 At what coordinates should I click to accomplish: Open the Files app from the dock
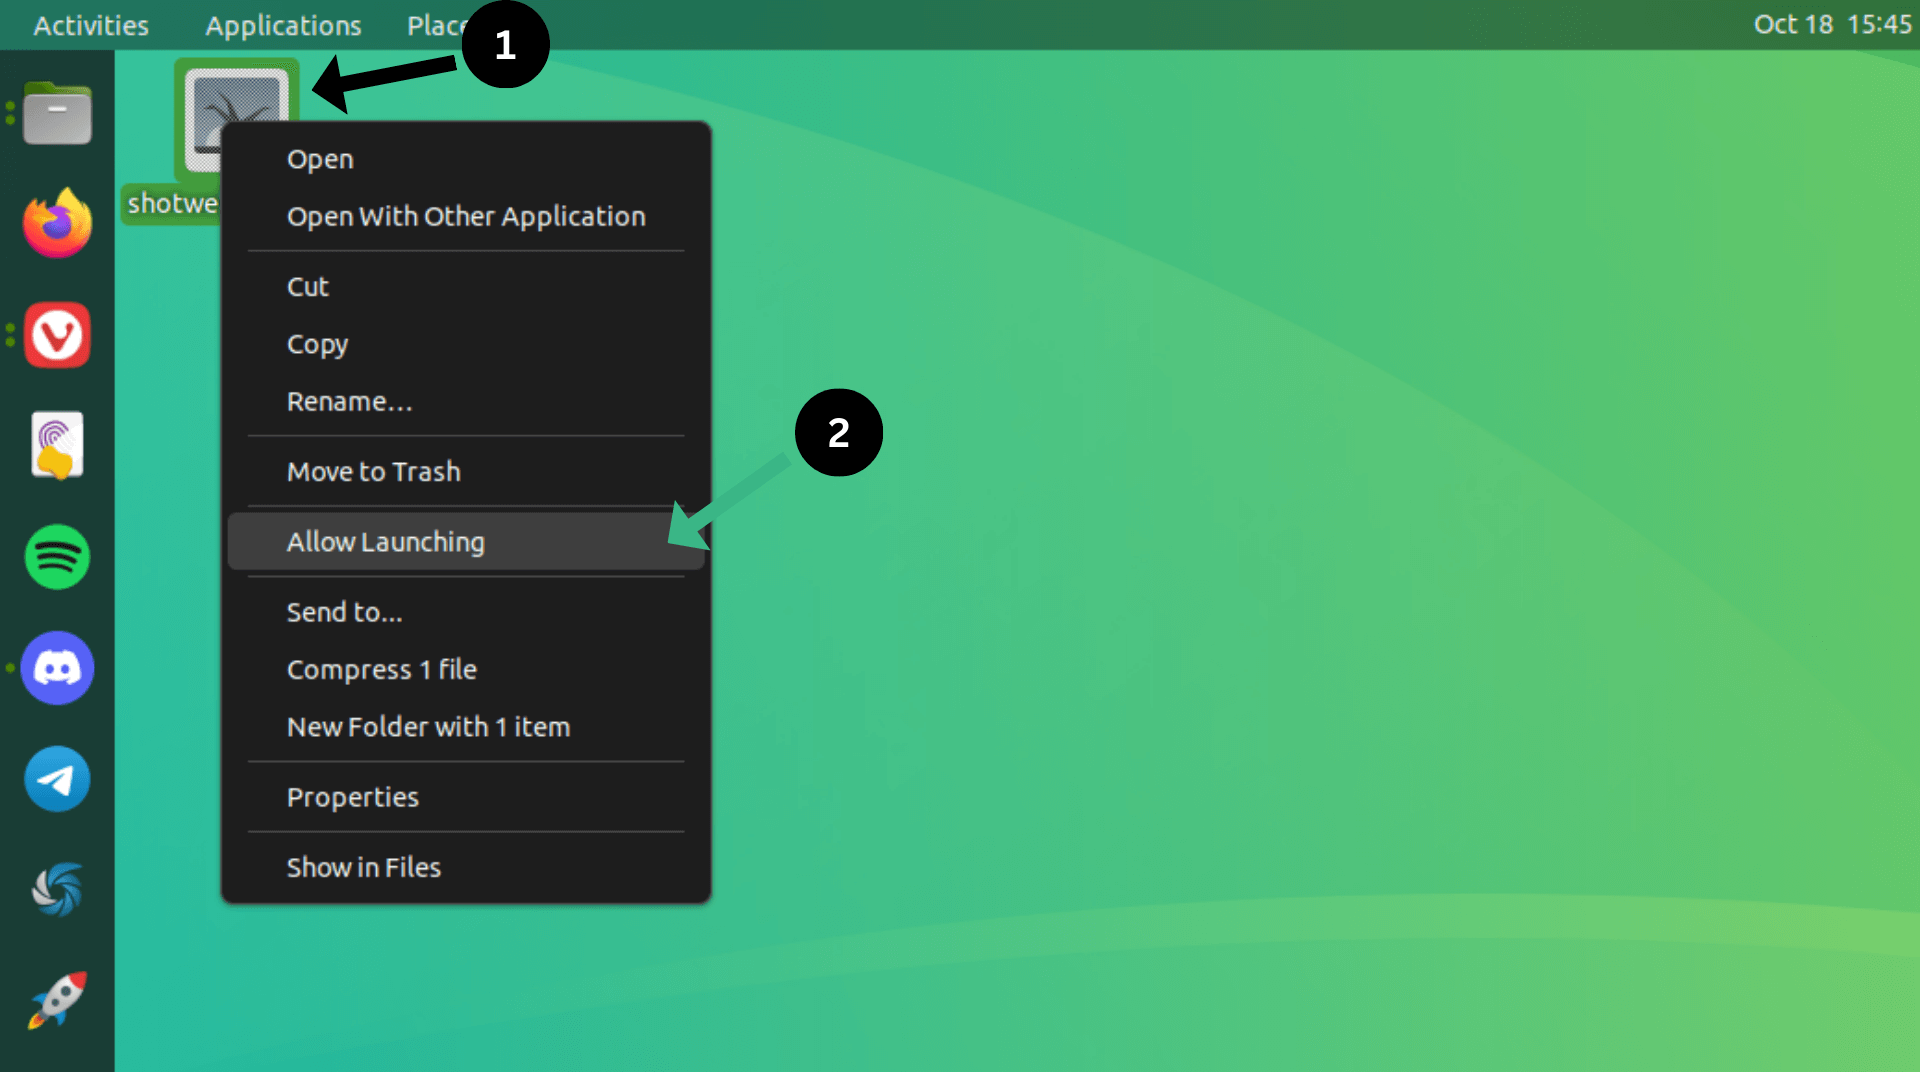pos(57,113)
